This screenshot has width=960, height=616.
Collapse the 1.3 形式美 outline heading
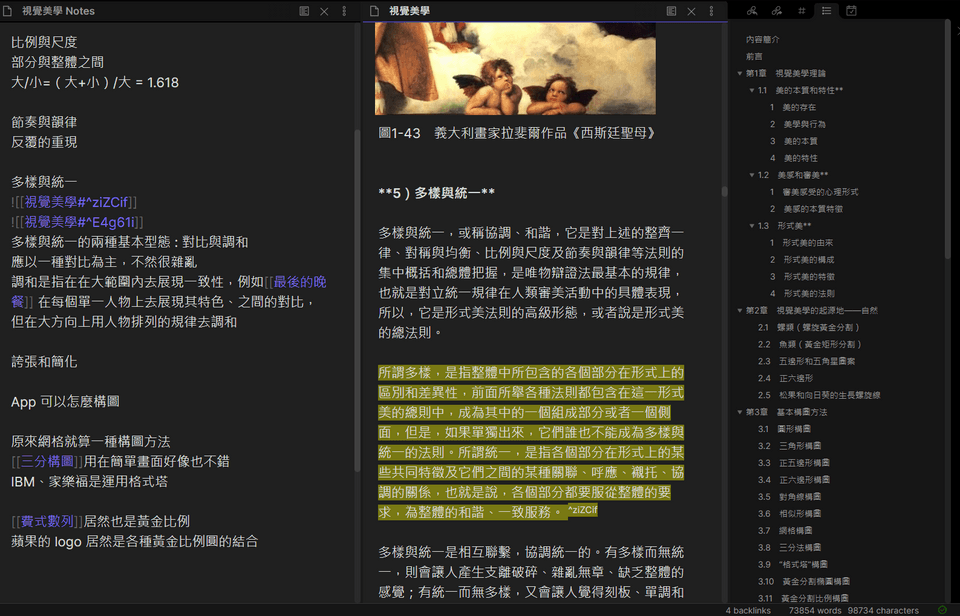coord(752,226)
